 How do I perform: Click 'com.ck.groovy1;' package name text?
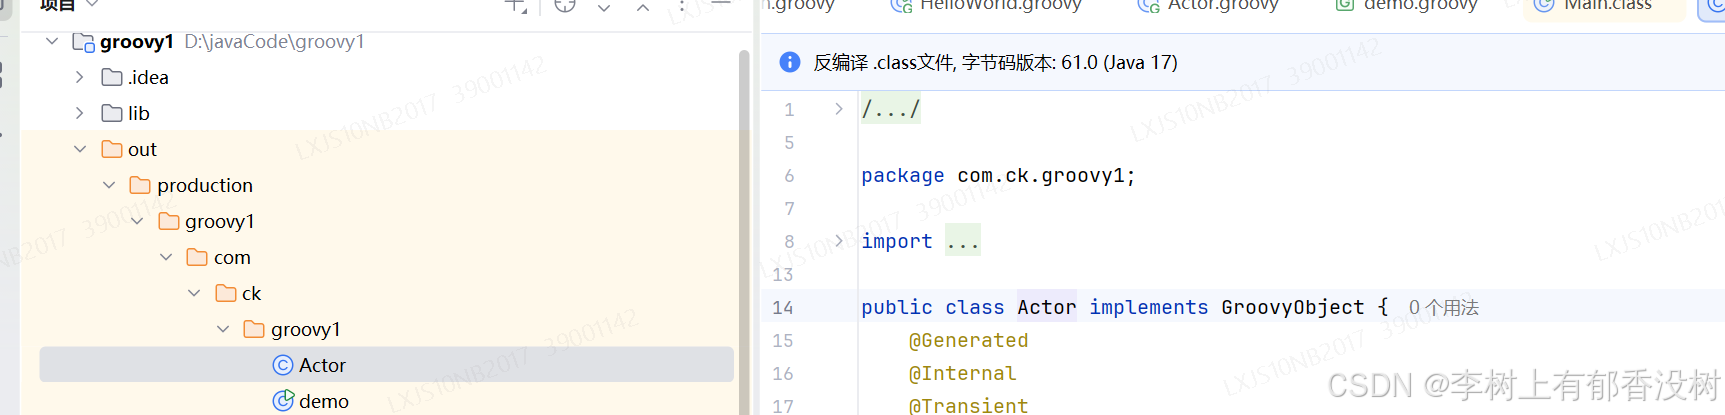(x=1046, y=175)
